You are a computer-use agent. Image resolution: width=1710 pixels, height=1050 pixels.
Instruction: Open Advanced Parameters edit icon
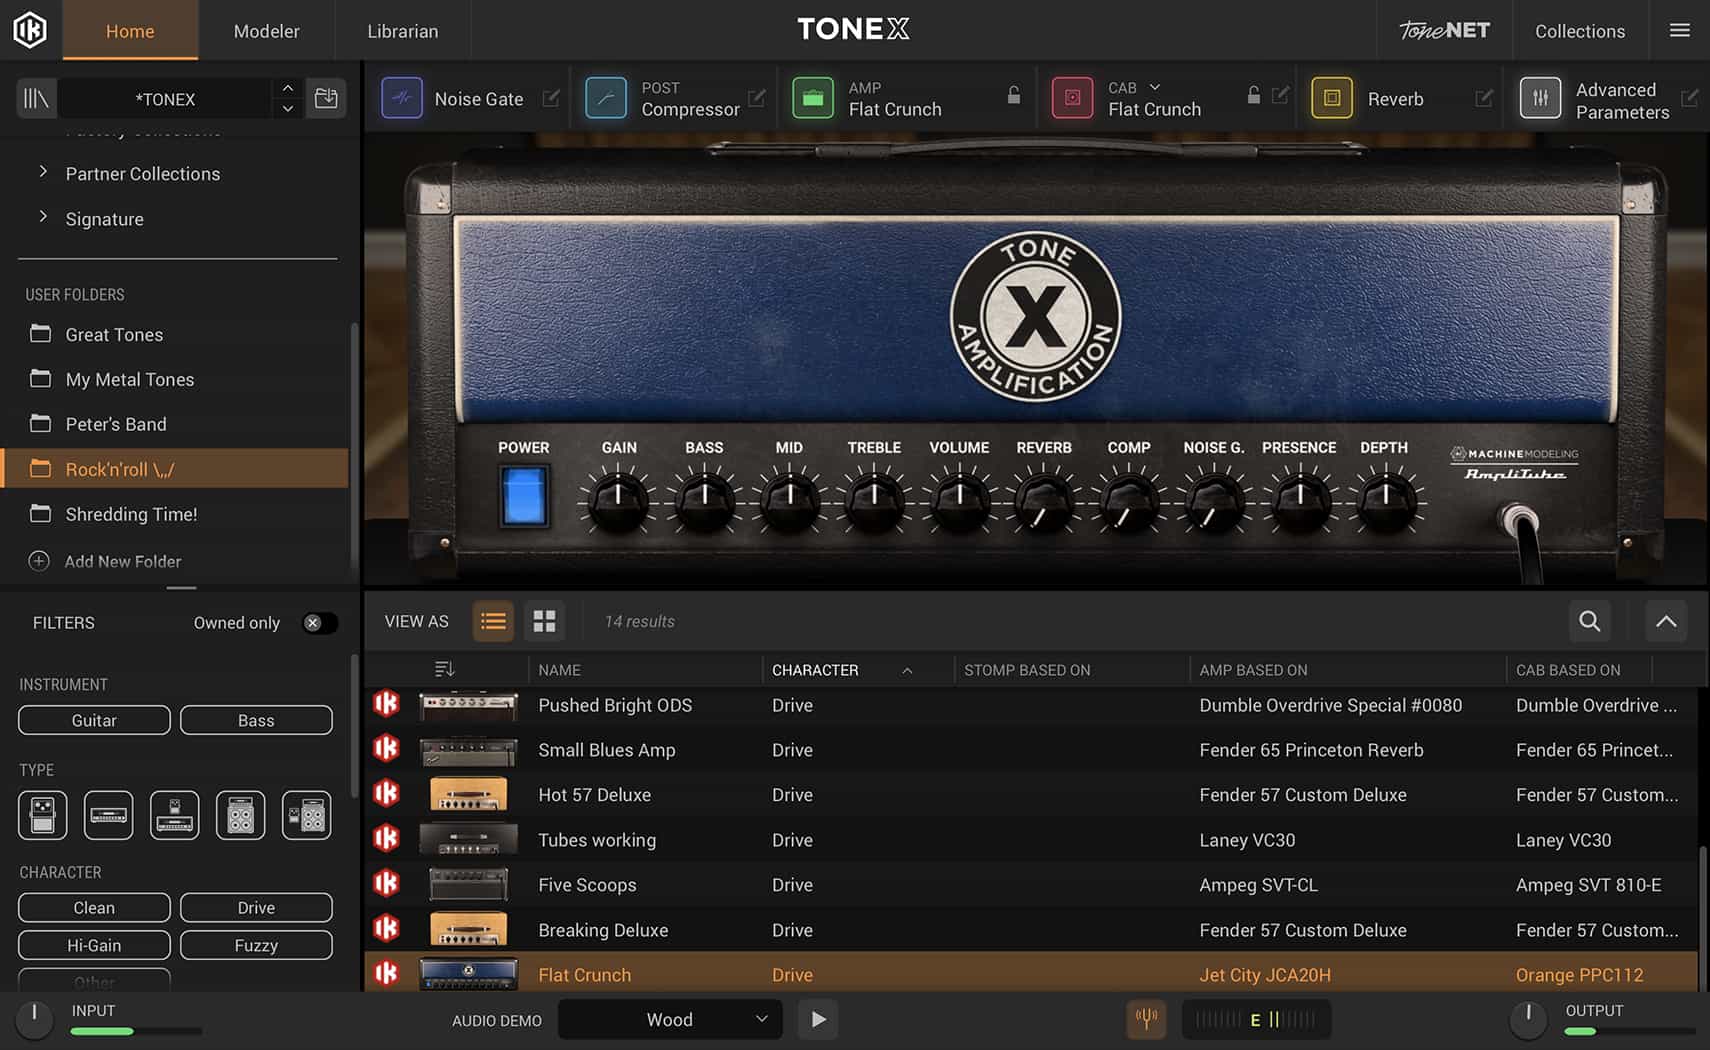(x=1690, y=98)
